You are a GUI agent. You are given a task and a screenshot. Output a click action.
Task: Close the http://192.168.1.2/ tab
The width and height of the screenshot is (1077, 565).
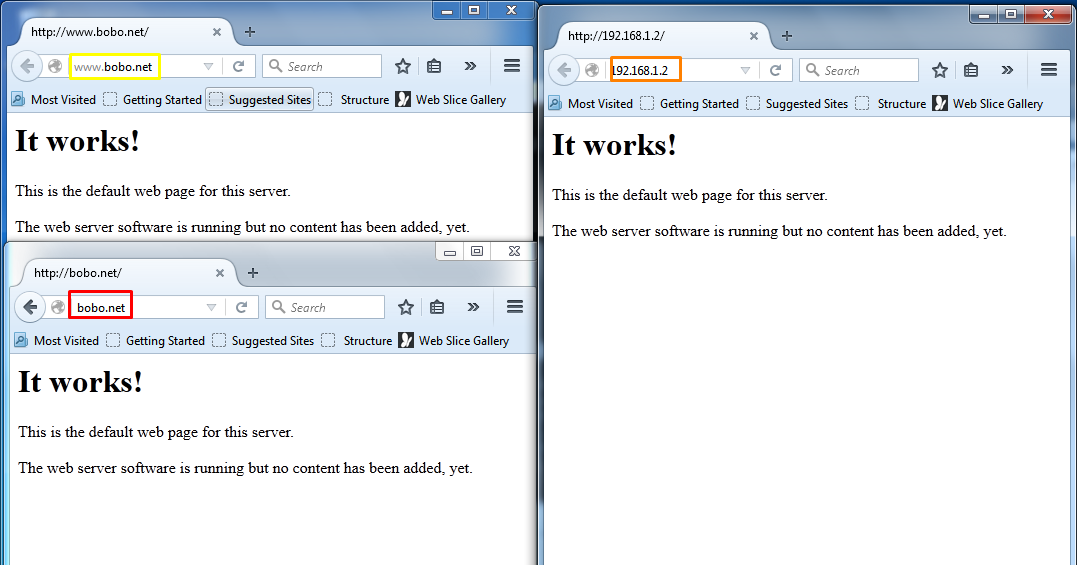pos(754,36)
